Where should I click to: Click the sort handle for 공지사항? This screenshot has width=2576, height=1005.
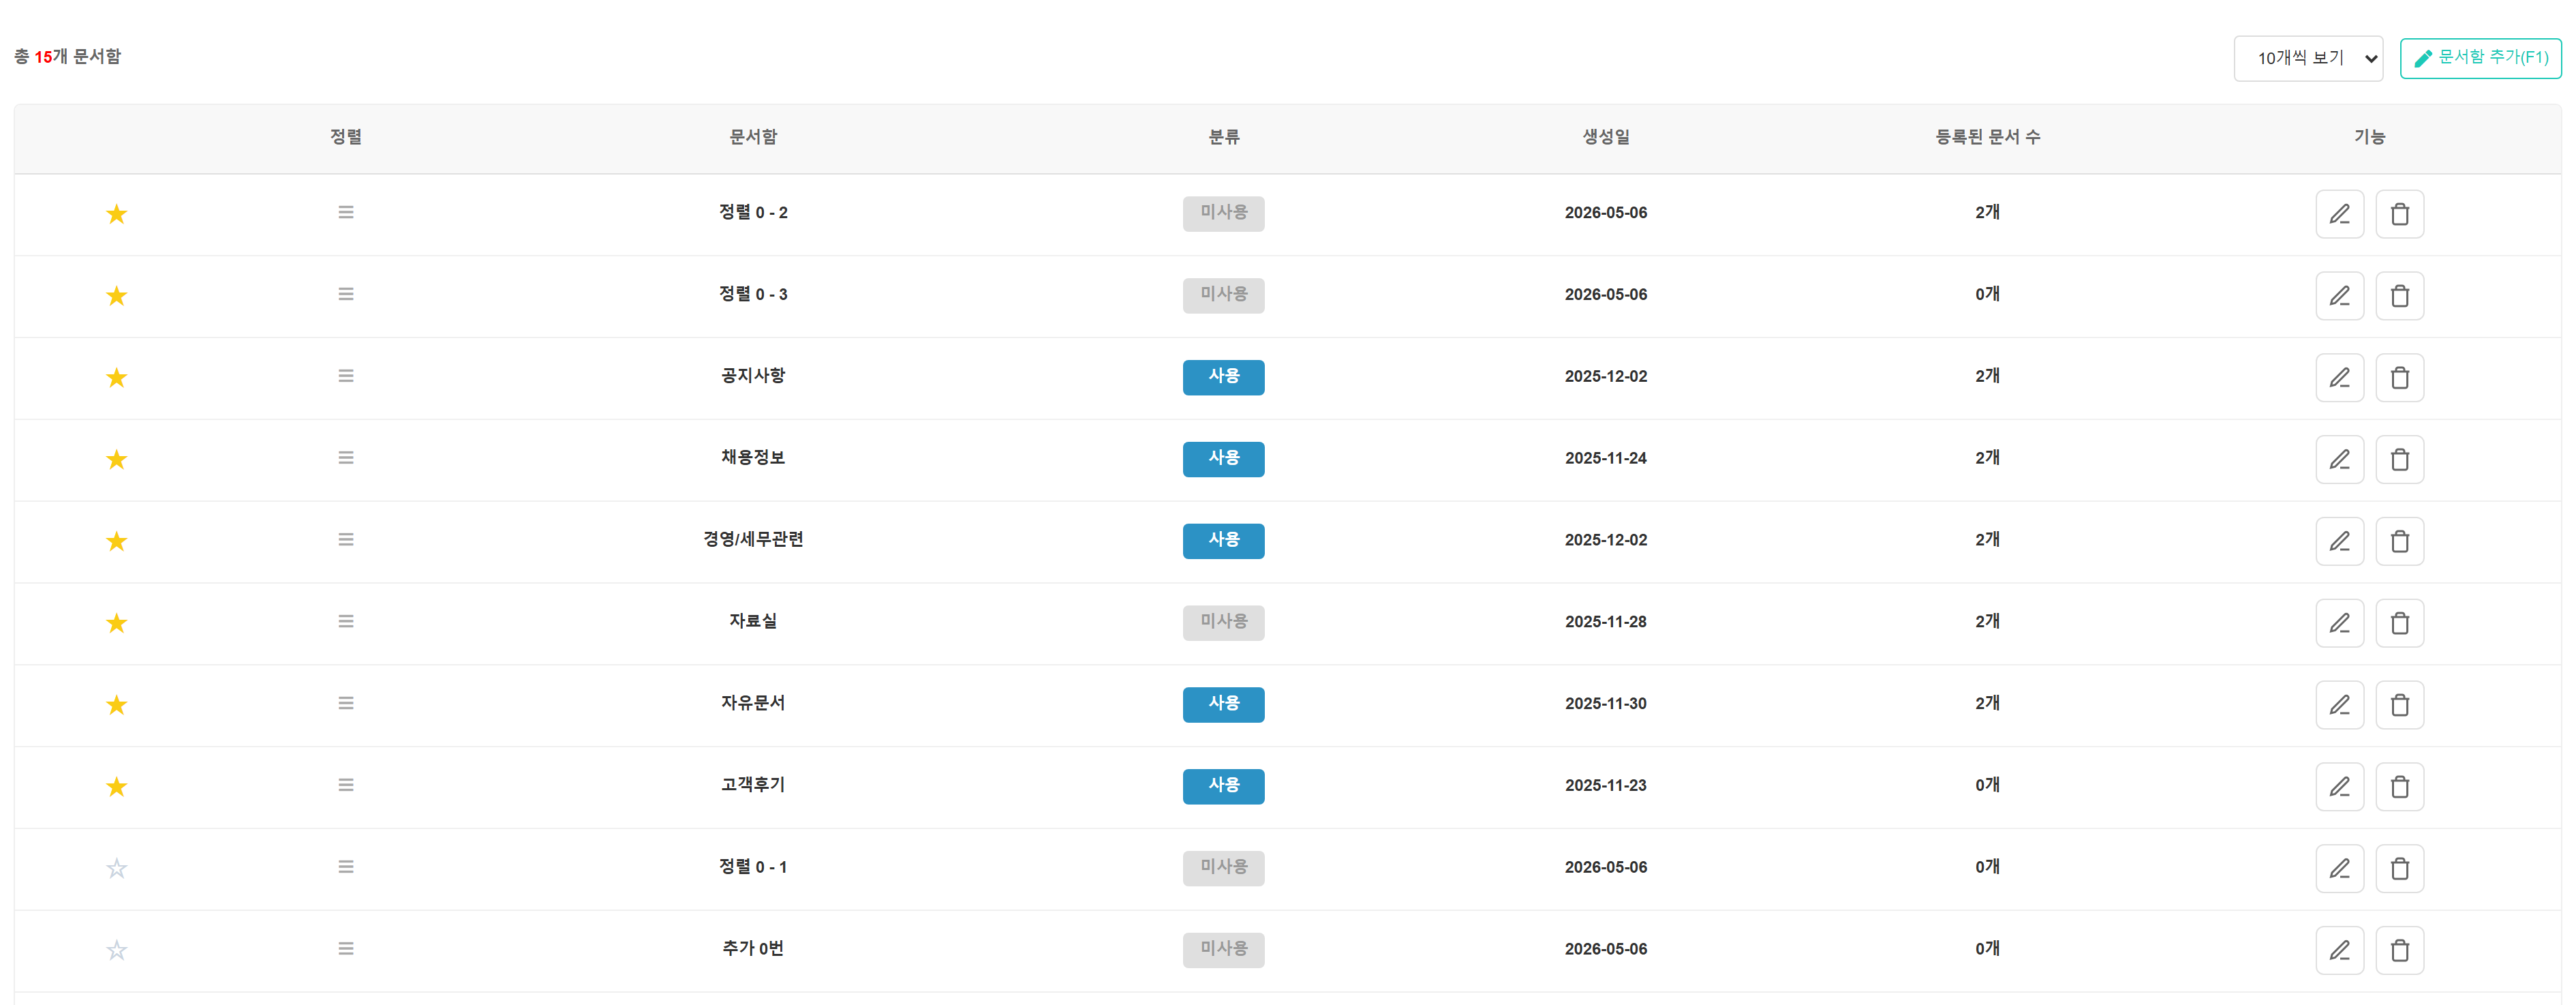coord(346,376)
